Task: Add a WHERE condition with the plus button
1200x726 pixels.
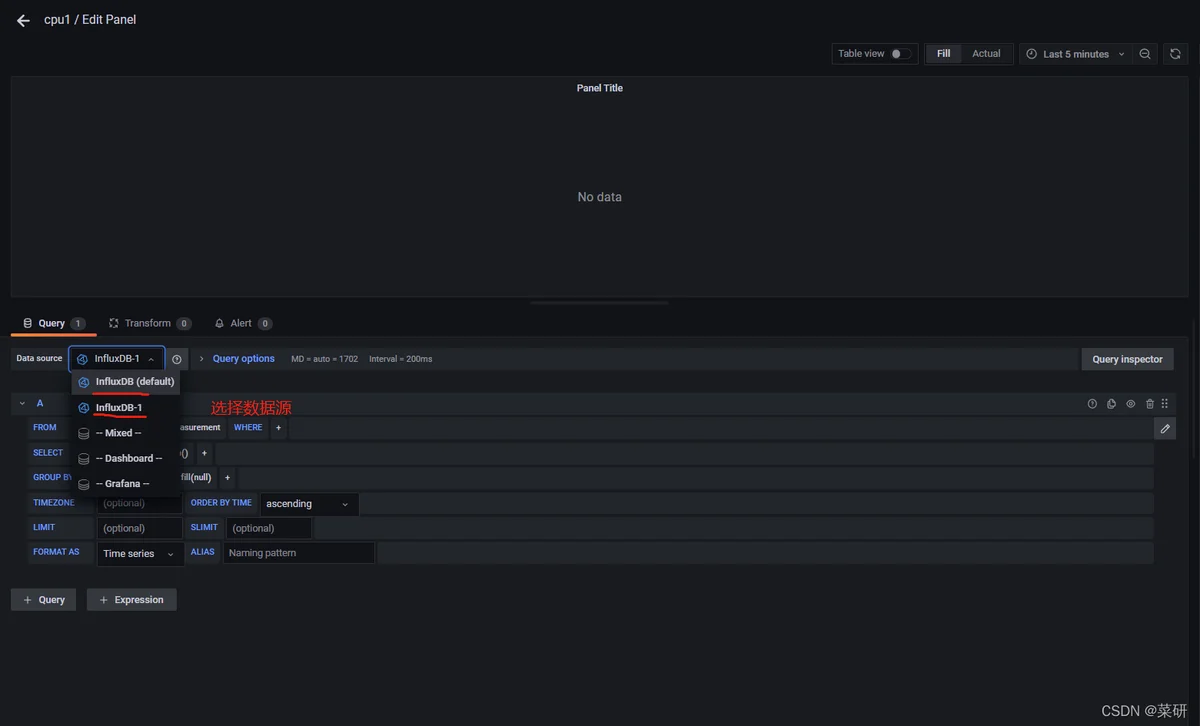Action: tap(278, 428)
